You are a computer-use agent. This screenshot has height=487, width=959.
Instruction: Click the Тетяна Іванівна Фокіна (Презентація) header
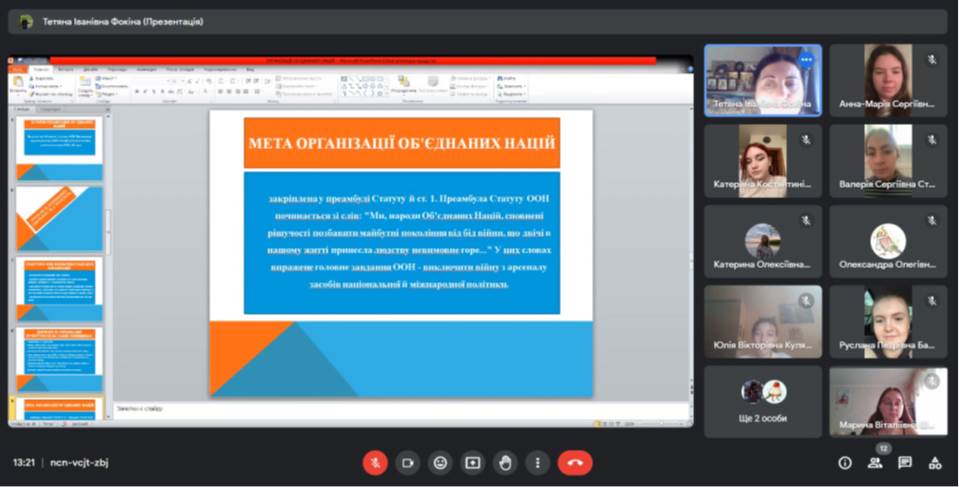123,21
